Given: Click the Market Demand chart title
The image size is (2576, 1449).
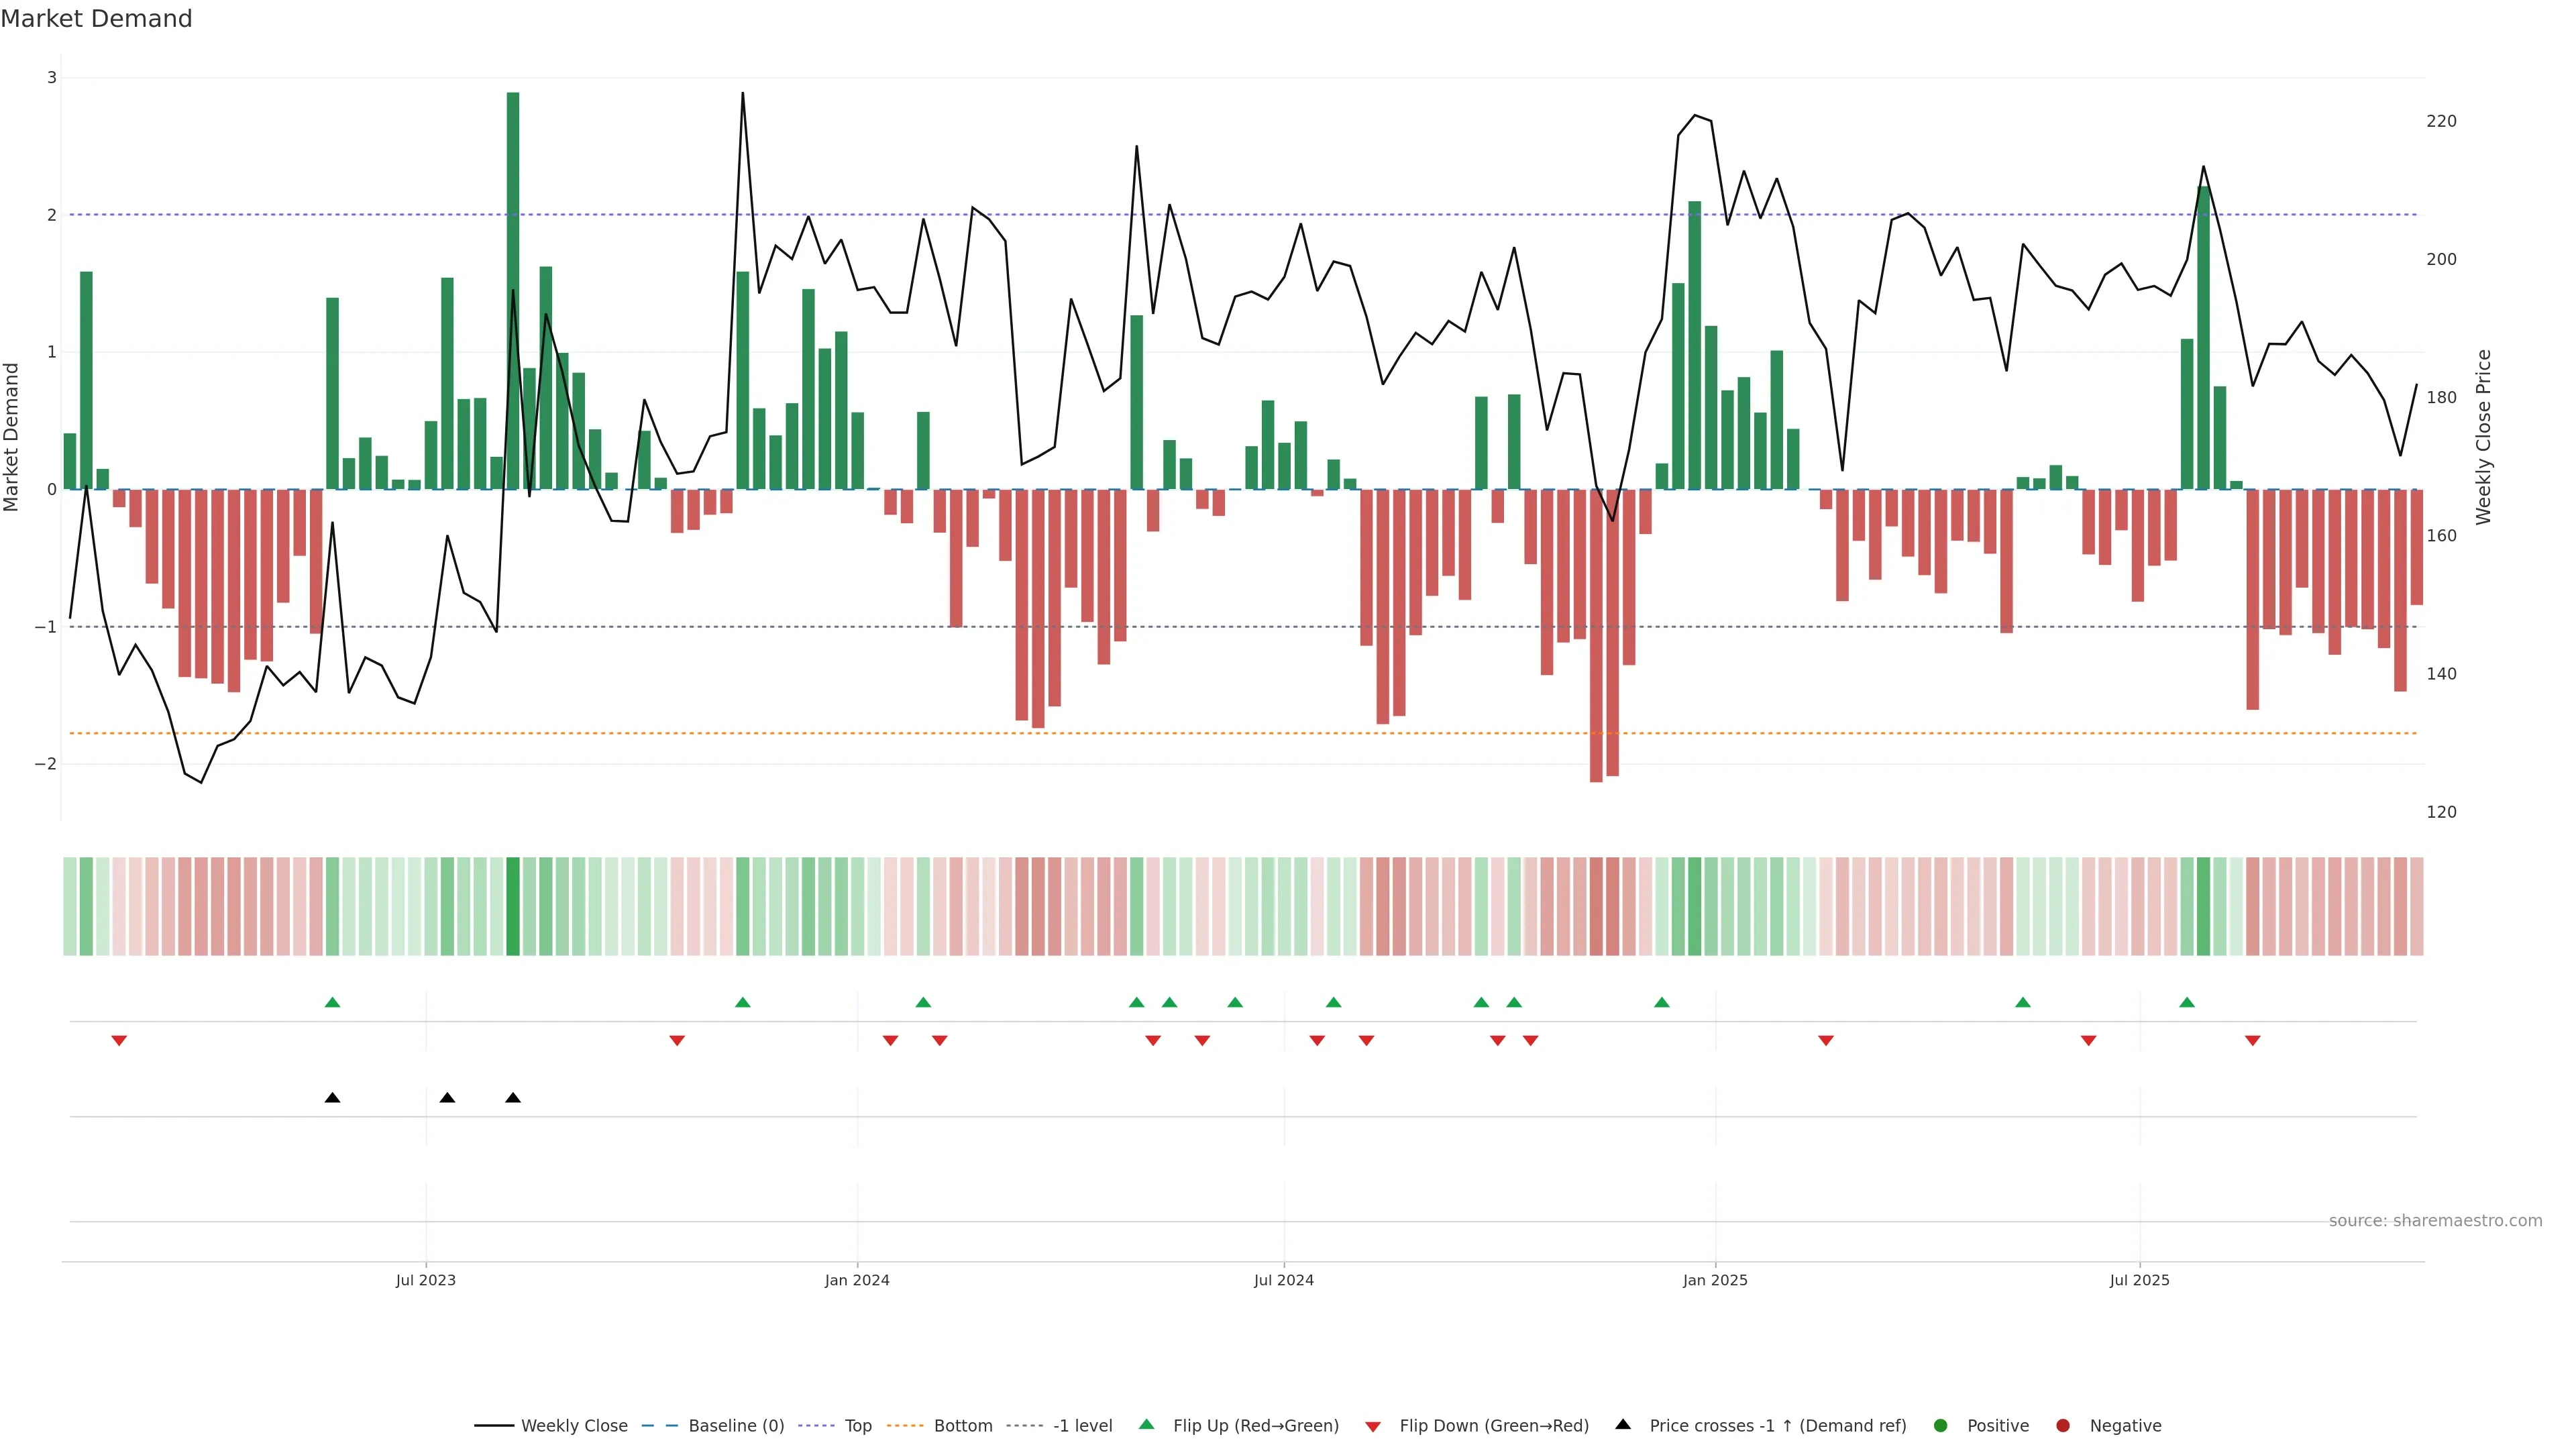Looking at the screenshot, I should point(96,19).
